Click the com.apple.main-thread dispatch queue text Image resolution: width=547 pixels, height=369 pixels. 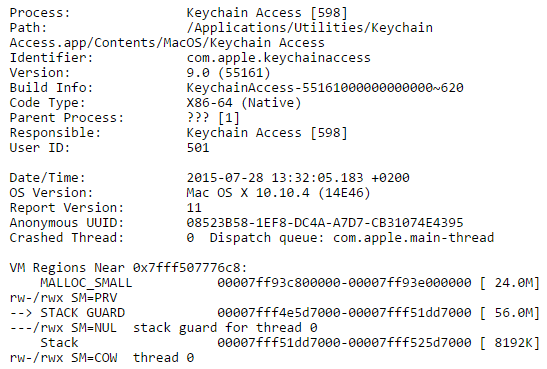pos(413,238)
